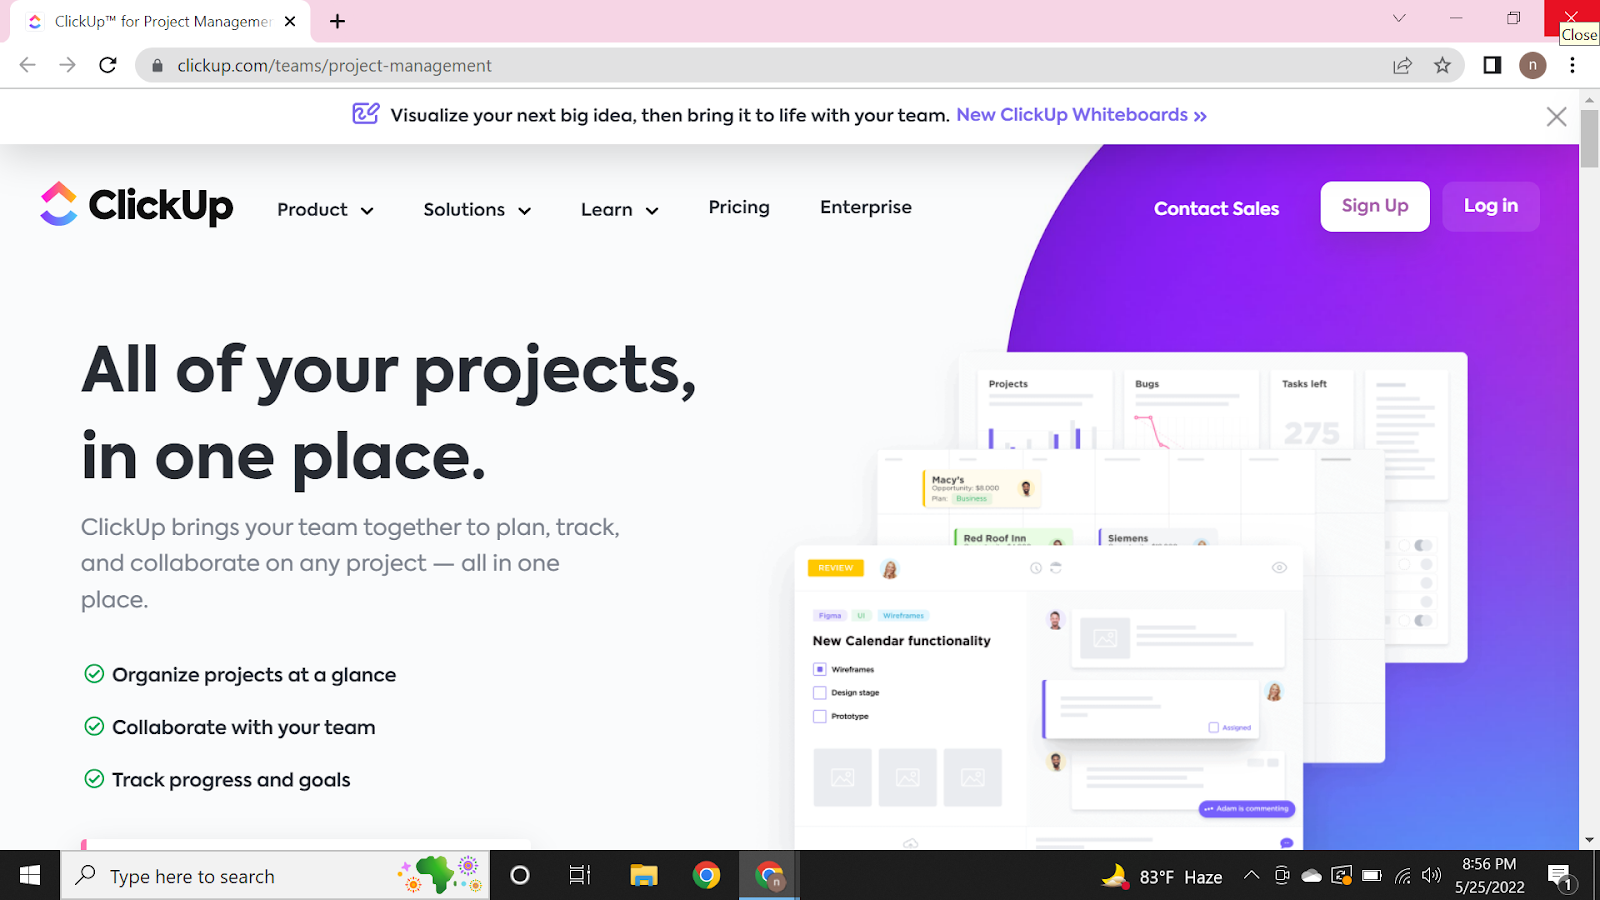The image size is (1600, 900).
Task: Open Wi-Fi network settings in tray
Action: tap(1403, 876)
